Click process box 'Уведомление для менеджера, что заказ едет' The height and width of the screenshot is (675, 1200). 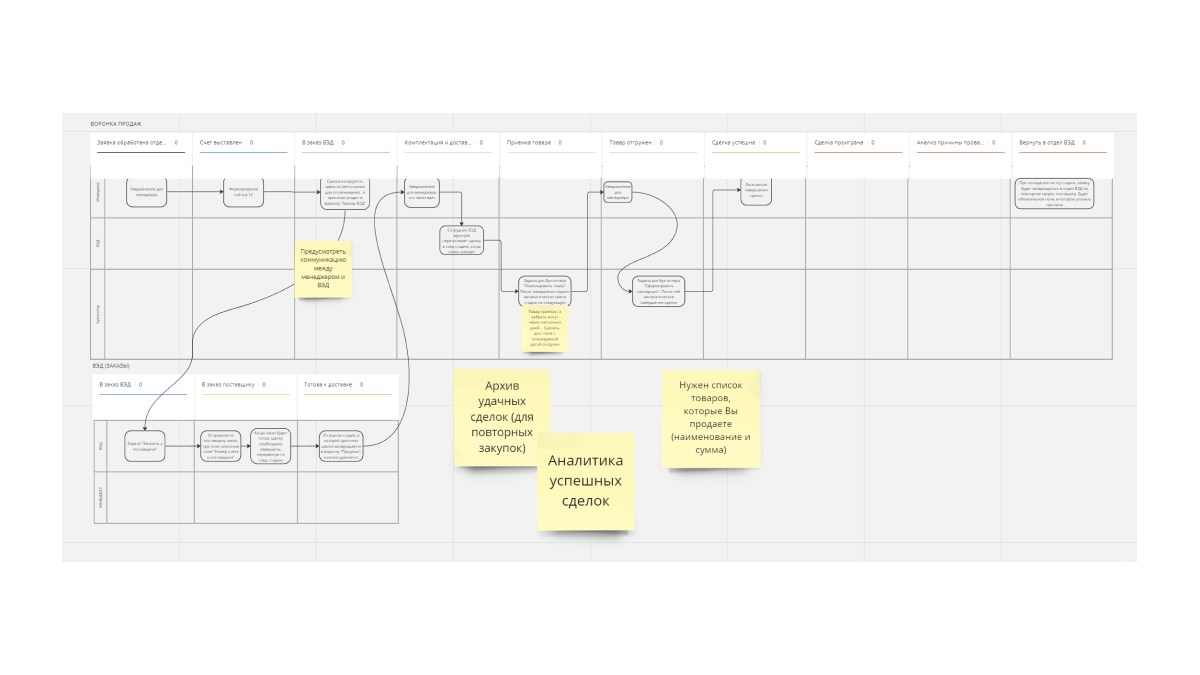[x=423, y=192]
